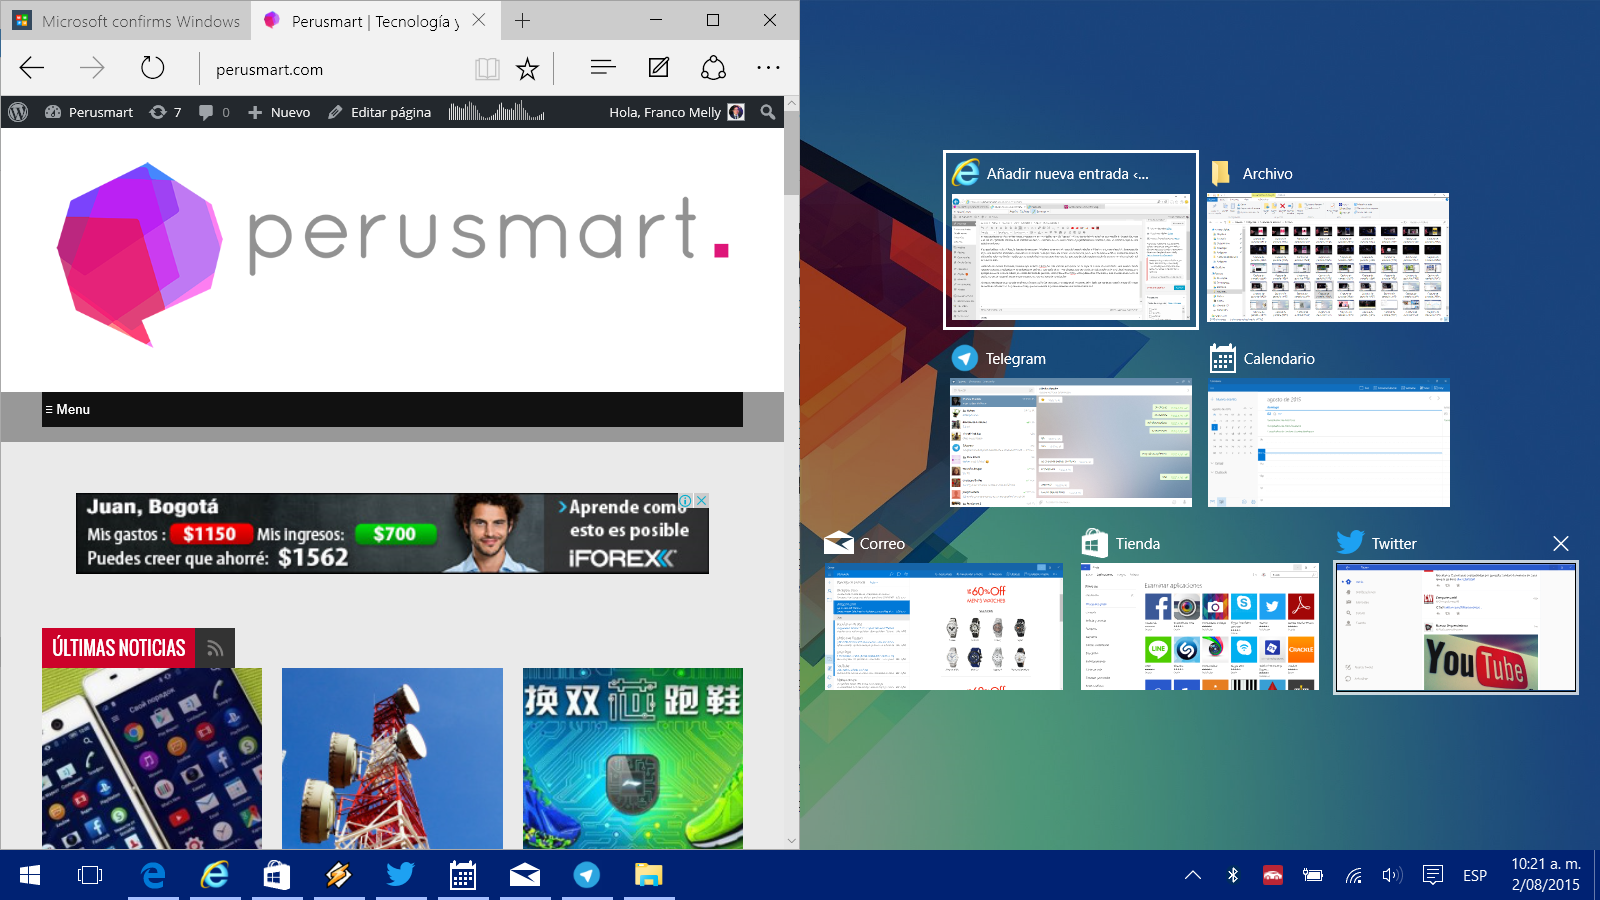
Task: Make a web note pencil icon
Action: point(658,67)
